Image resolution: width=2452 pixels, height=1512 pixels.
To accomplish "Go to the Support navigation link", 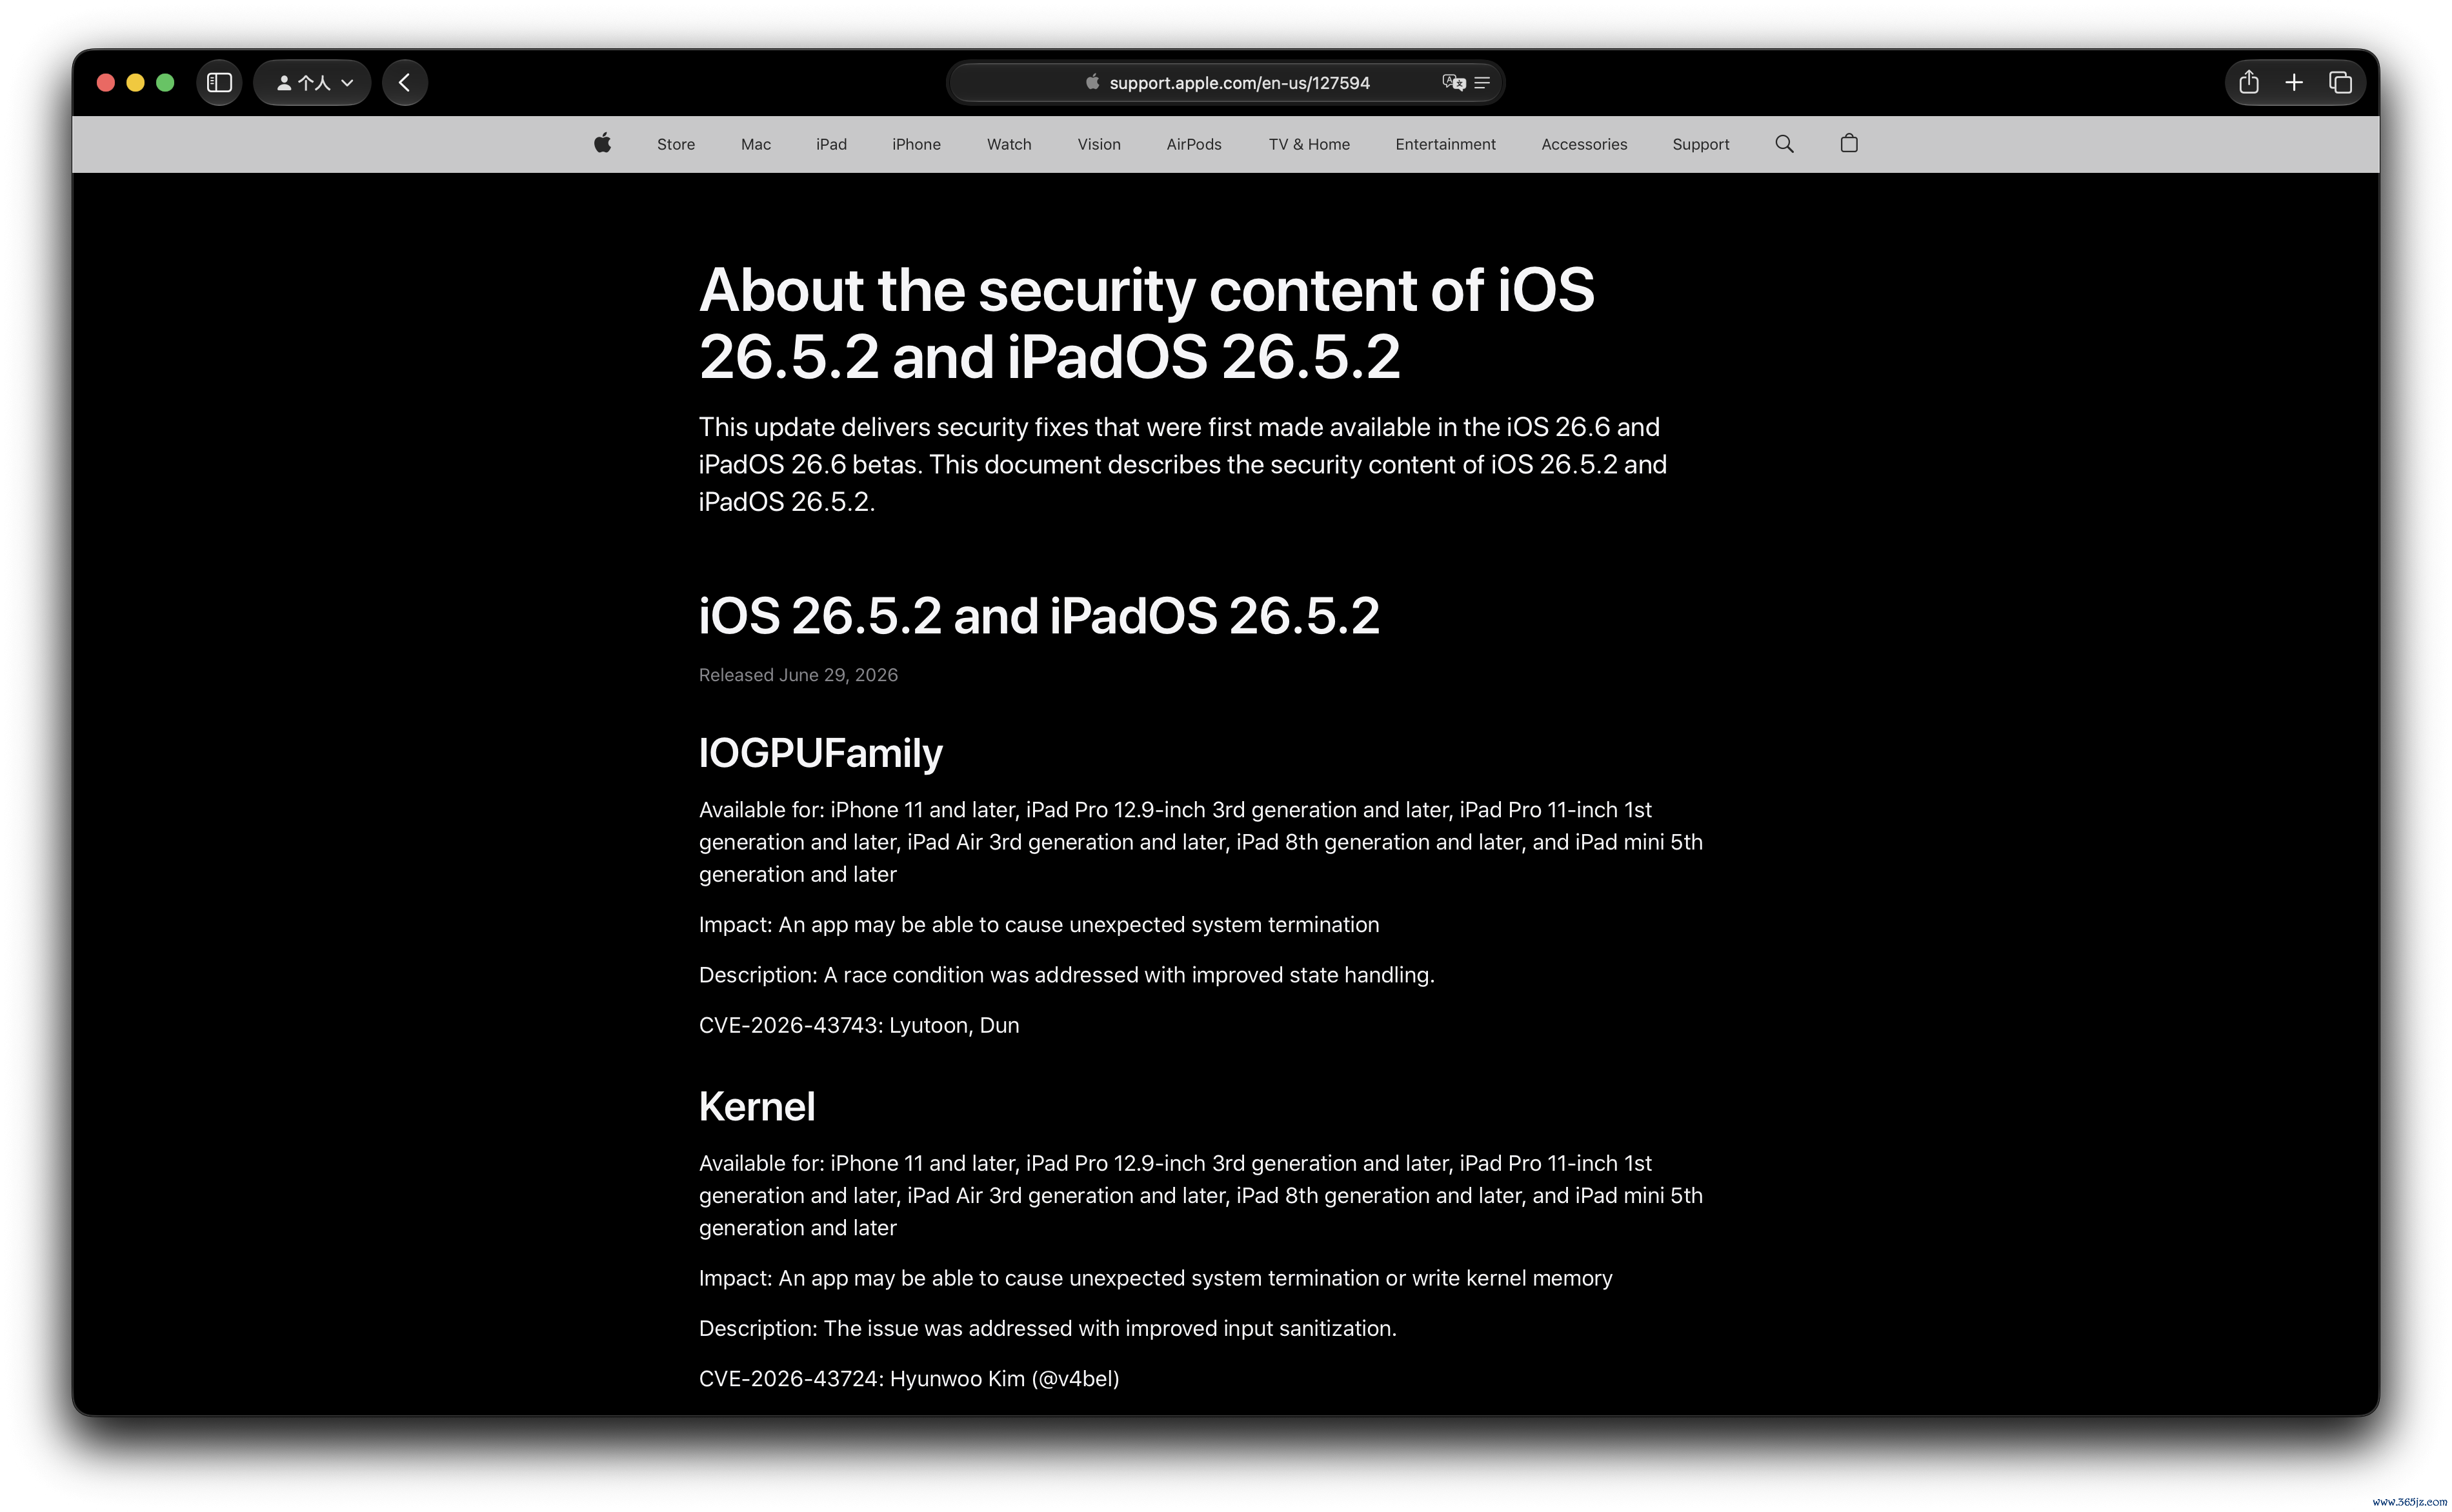I will (1700, 145).
